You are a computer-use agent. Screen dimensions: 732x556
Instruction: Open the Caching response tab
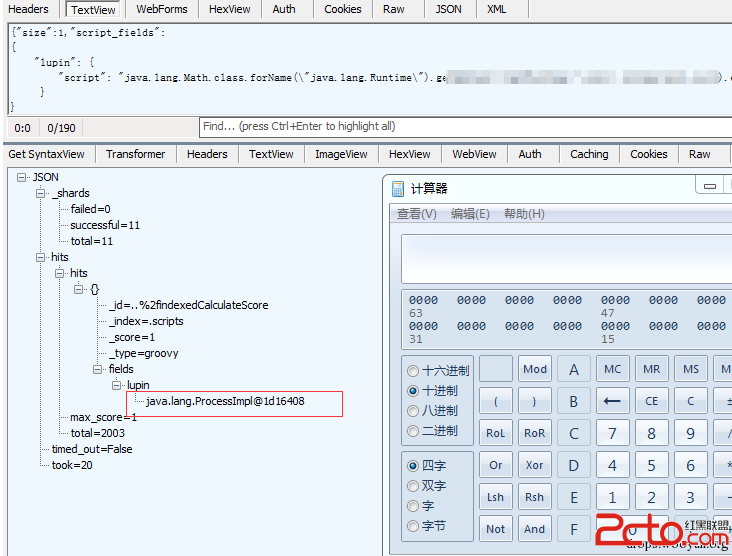click(x=589, y=154)
